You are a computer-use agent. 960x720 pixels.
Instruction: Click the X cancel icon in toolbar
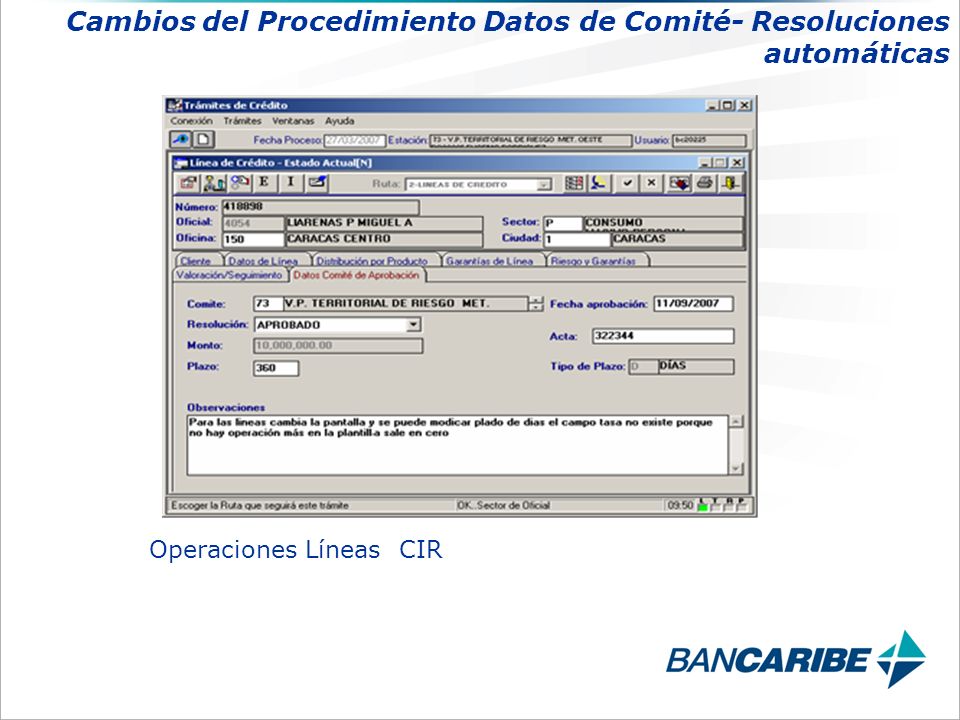pyautogui.click(x=651, y=182)
